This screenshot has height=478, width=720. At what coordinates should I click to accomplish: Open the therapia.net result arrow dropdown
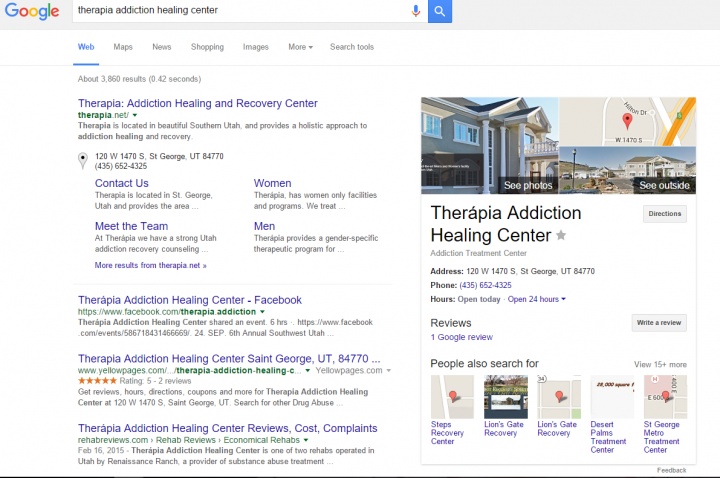click(x=135, y=115)
